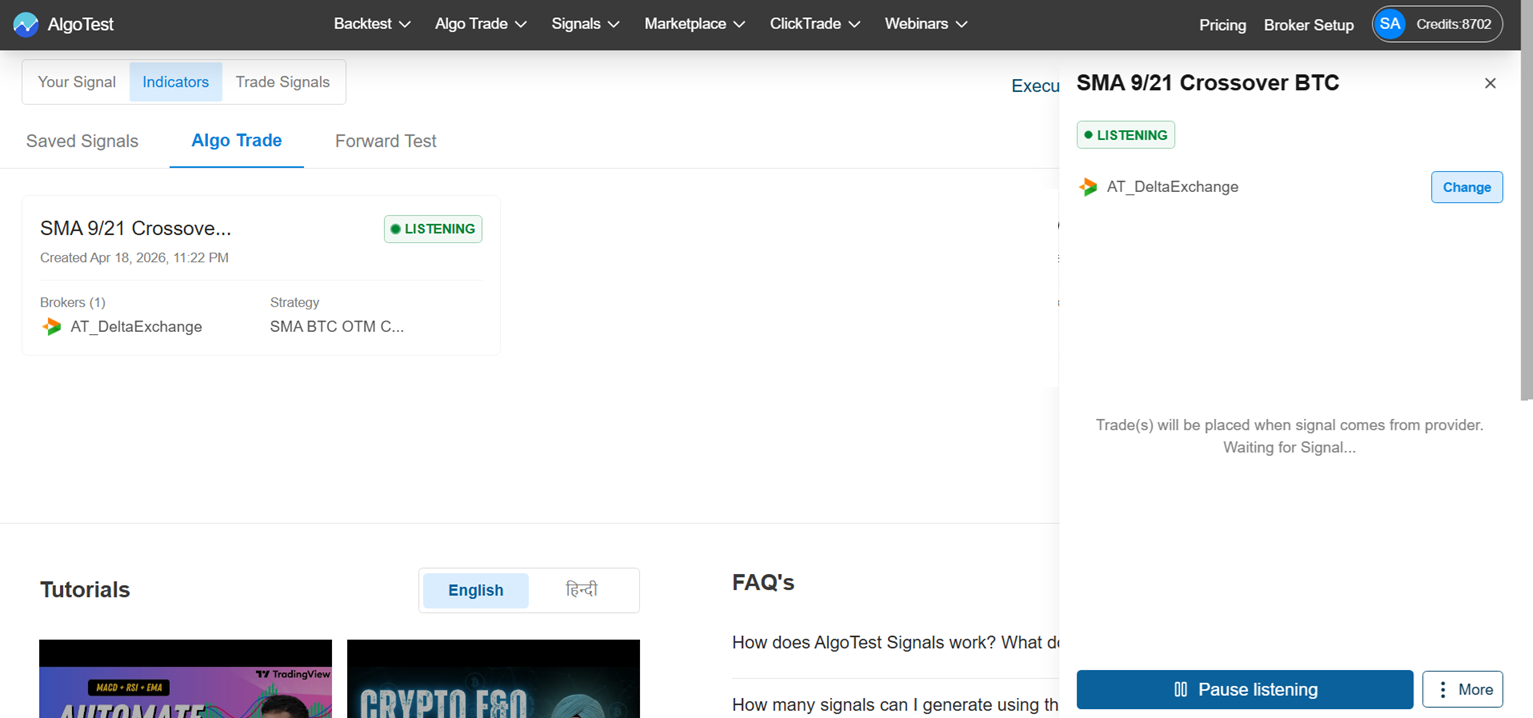This screenshot has height=718, width=1533.
Task: Click the LISTENING status badge on card
Action: [x=433, y=229]
